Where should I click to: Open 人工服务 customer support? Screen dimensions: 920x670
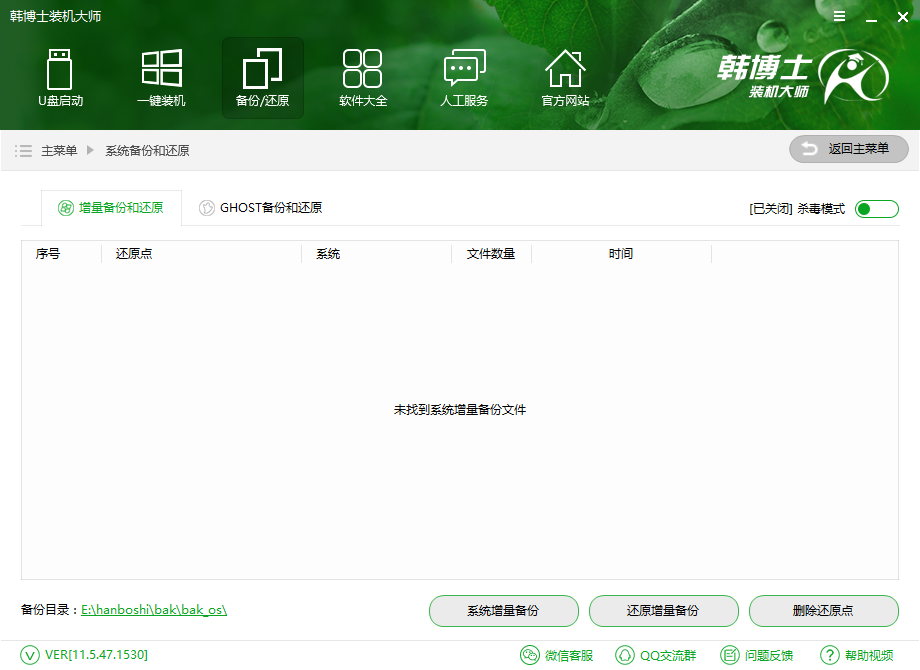click(464, 77)
